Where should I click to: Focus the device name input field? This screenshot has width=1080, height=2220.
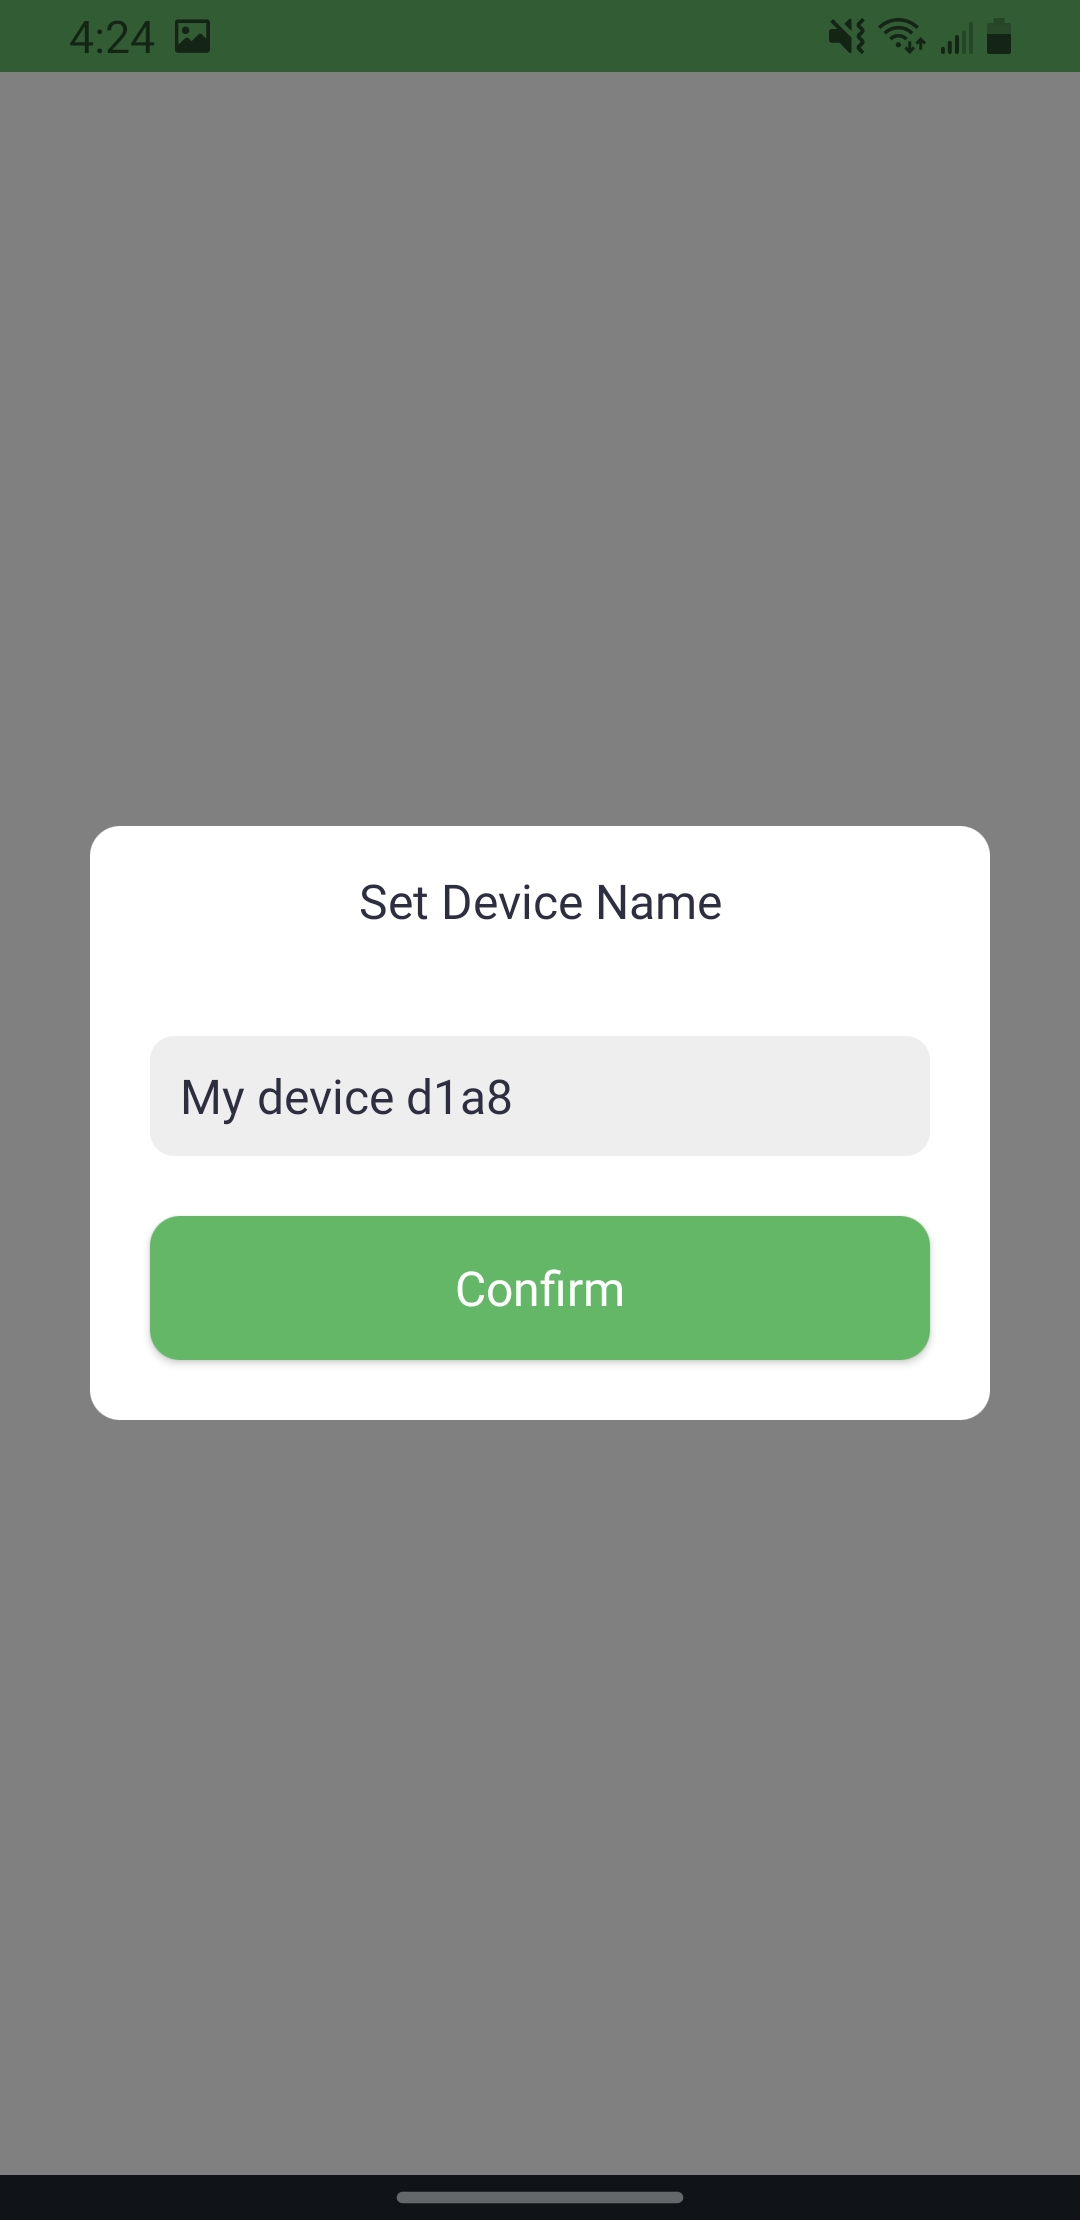(x=540, y=1096)
